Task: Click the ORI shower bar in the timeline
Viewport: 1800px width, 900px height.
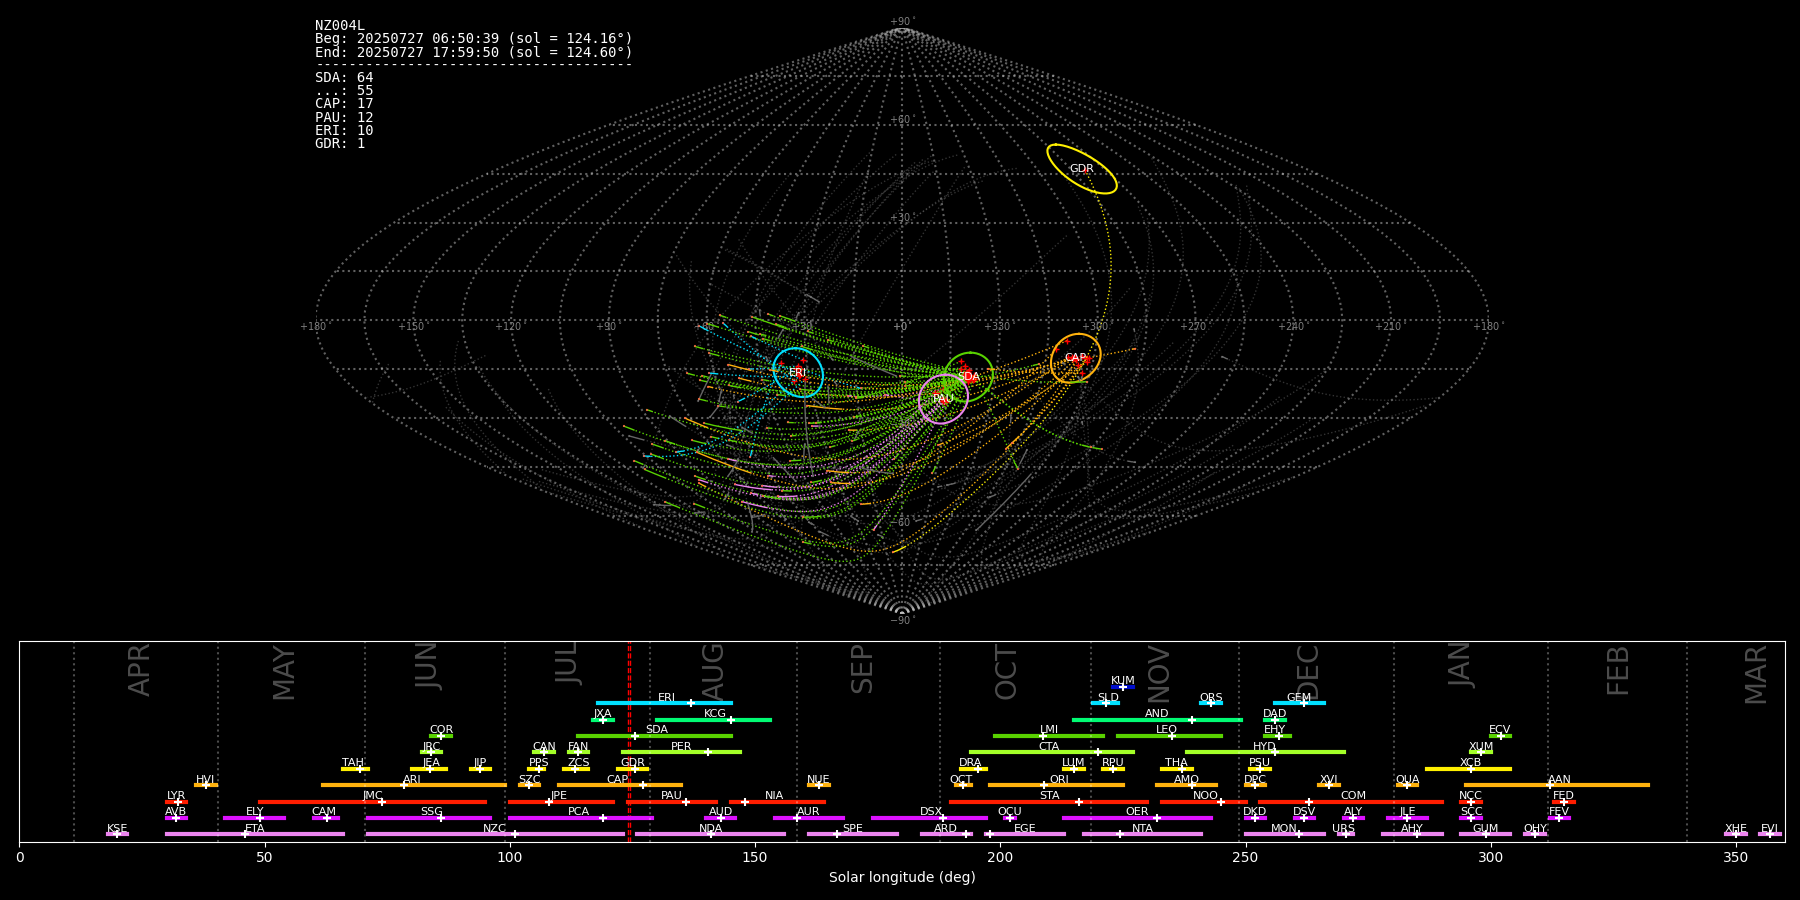Action: pyautogui.click(x=1056, y=785)
